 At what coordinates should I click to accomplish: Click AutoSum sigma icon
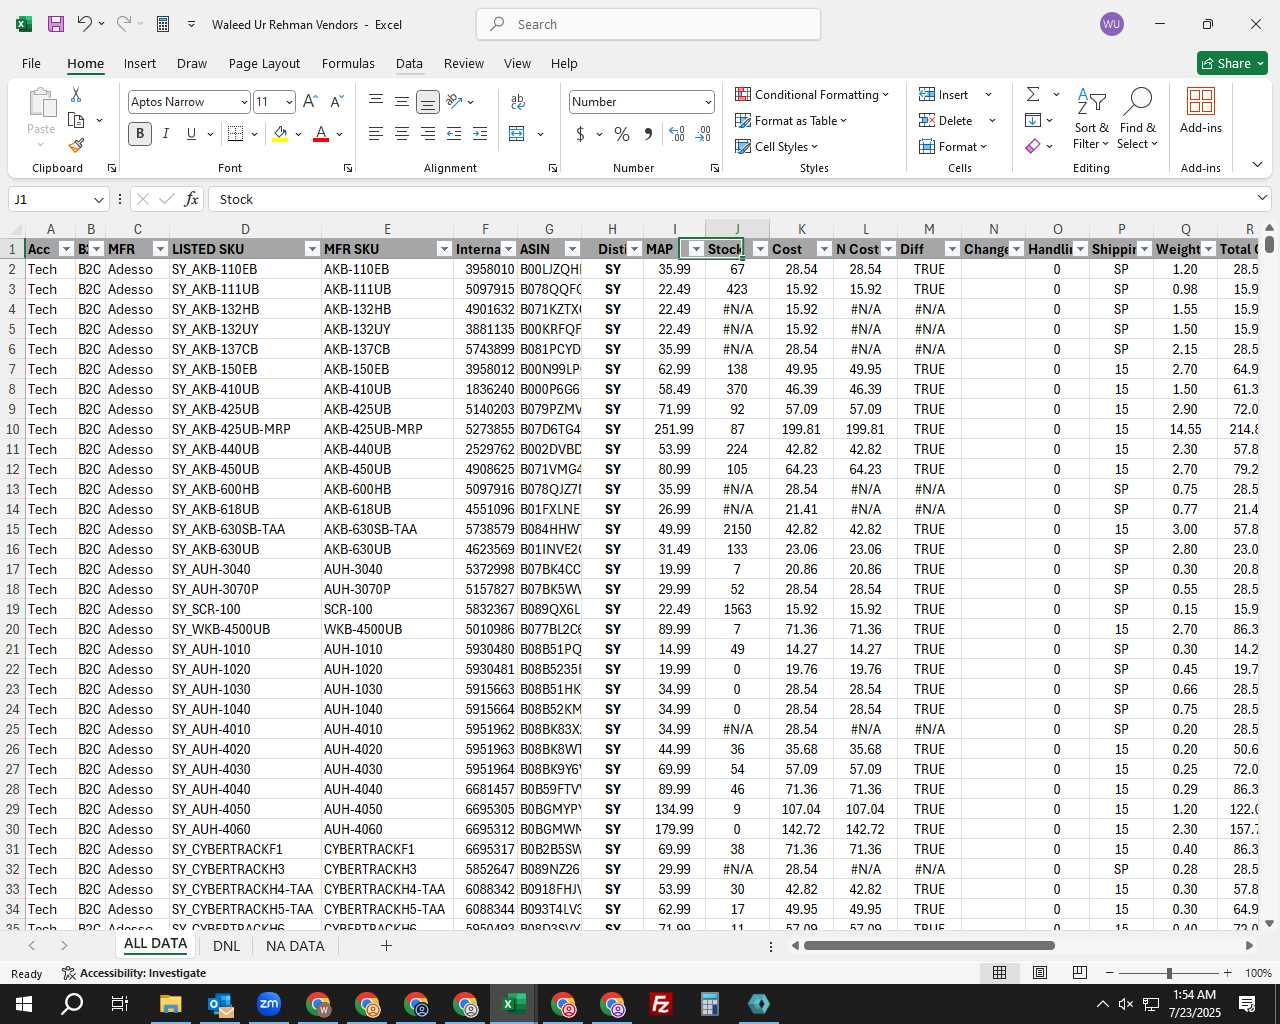(1033, 94)
